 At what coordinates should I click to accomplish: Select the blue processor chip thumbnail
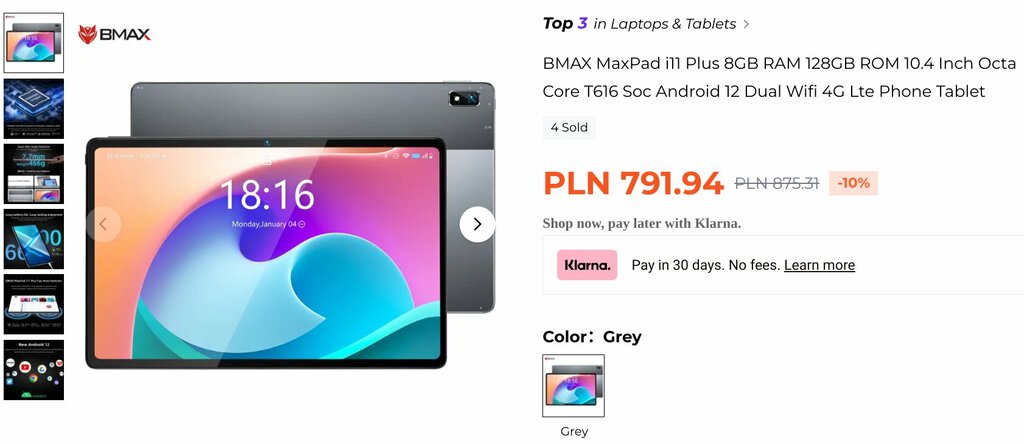click(34, 108)
